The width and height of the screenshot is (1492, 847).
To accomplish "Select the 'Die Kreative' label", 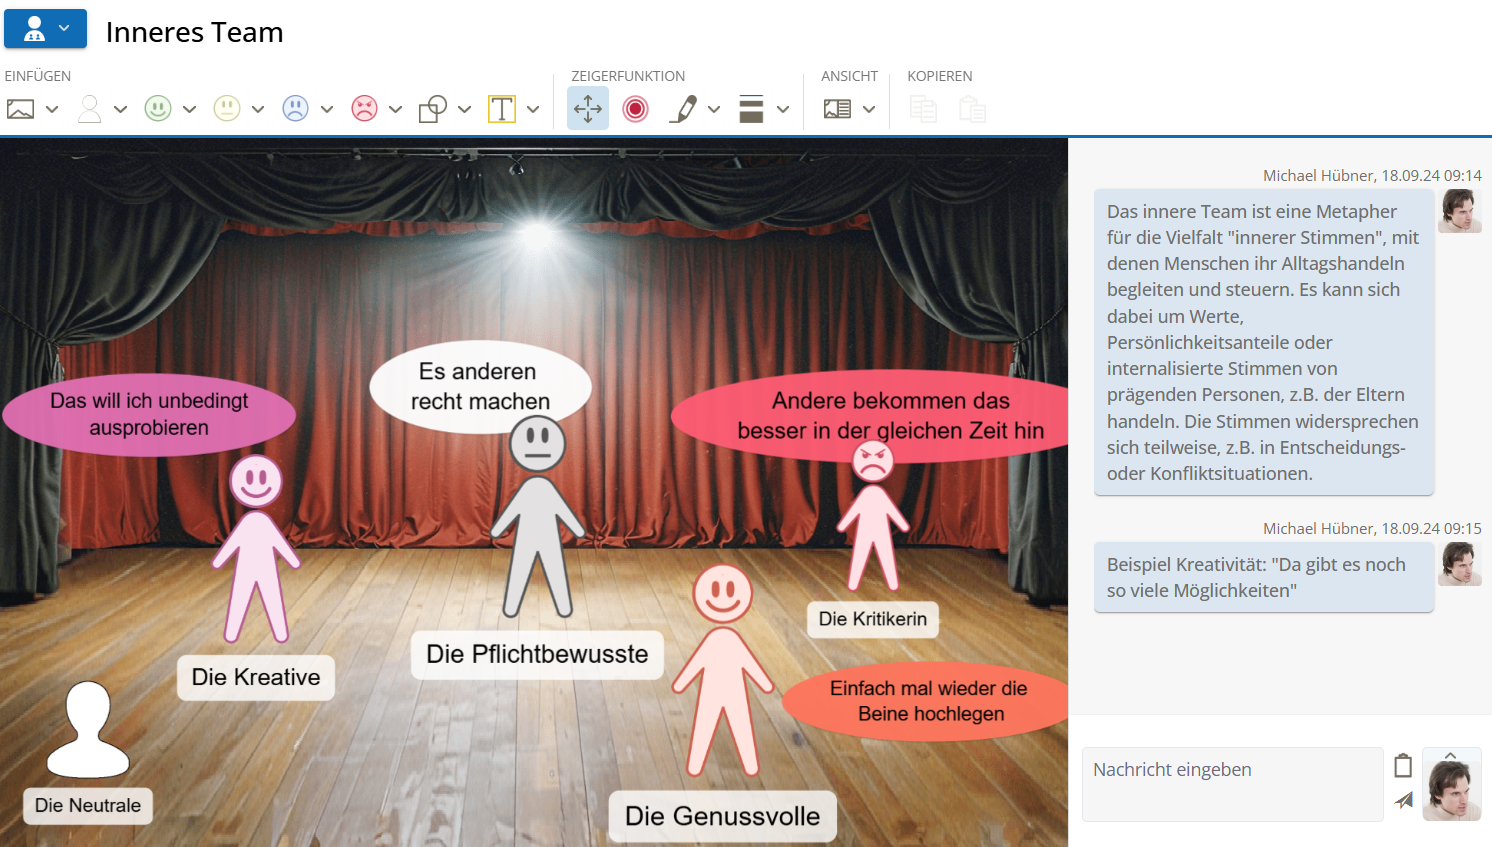I will pos(256,677).
